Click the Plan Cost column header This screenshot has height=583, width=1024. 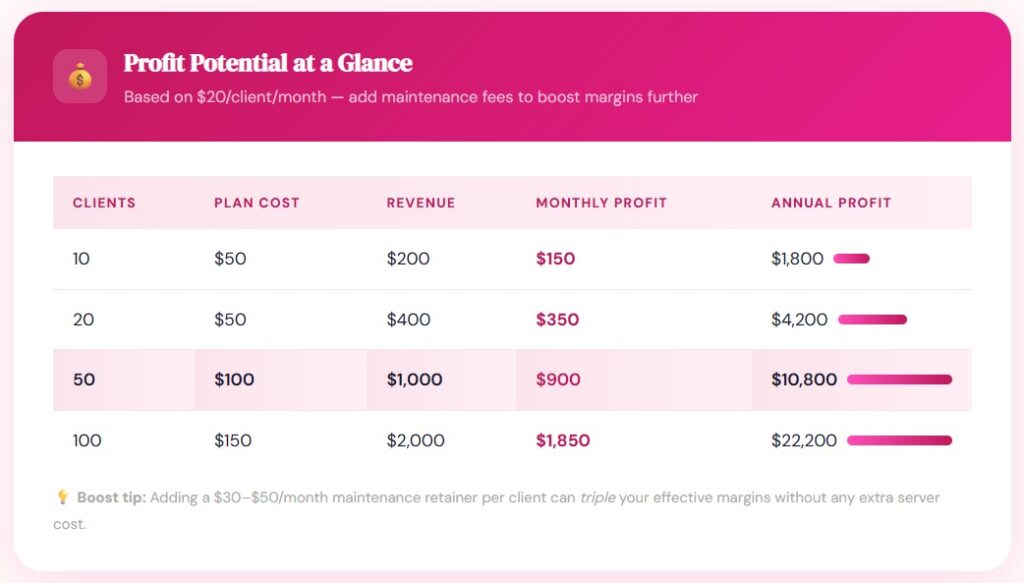257,203
